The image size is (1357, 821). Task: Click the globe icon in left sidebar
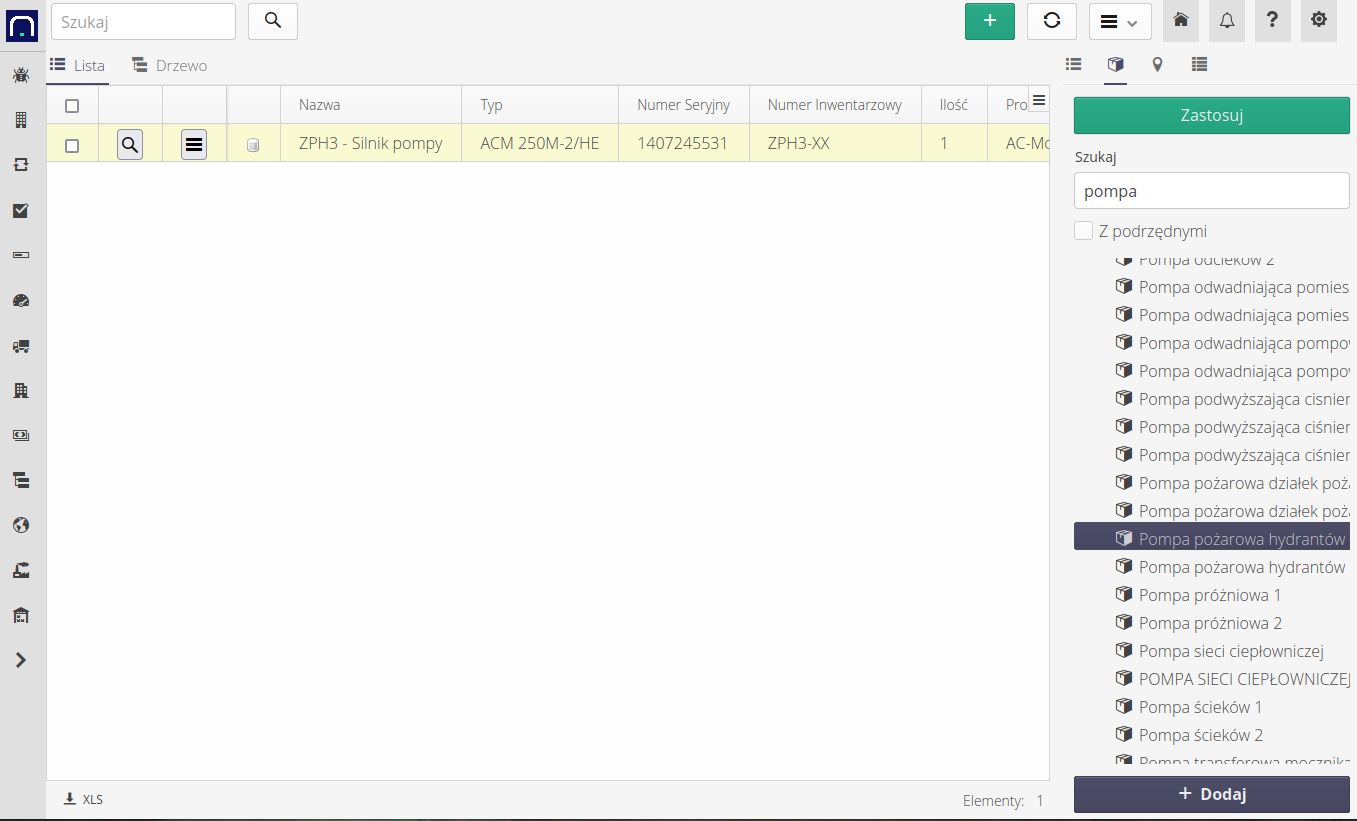point(20,525)
